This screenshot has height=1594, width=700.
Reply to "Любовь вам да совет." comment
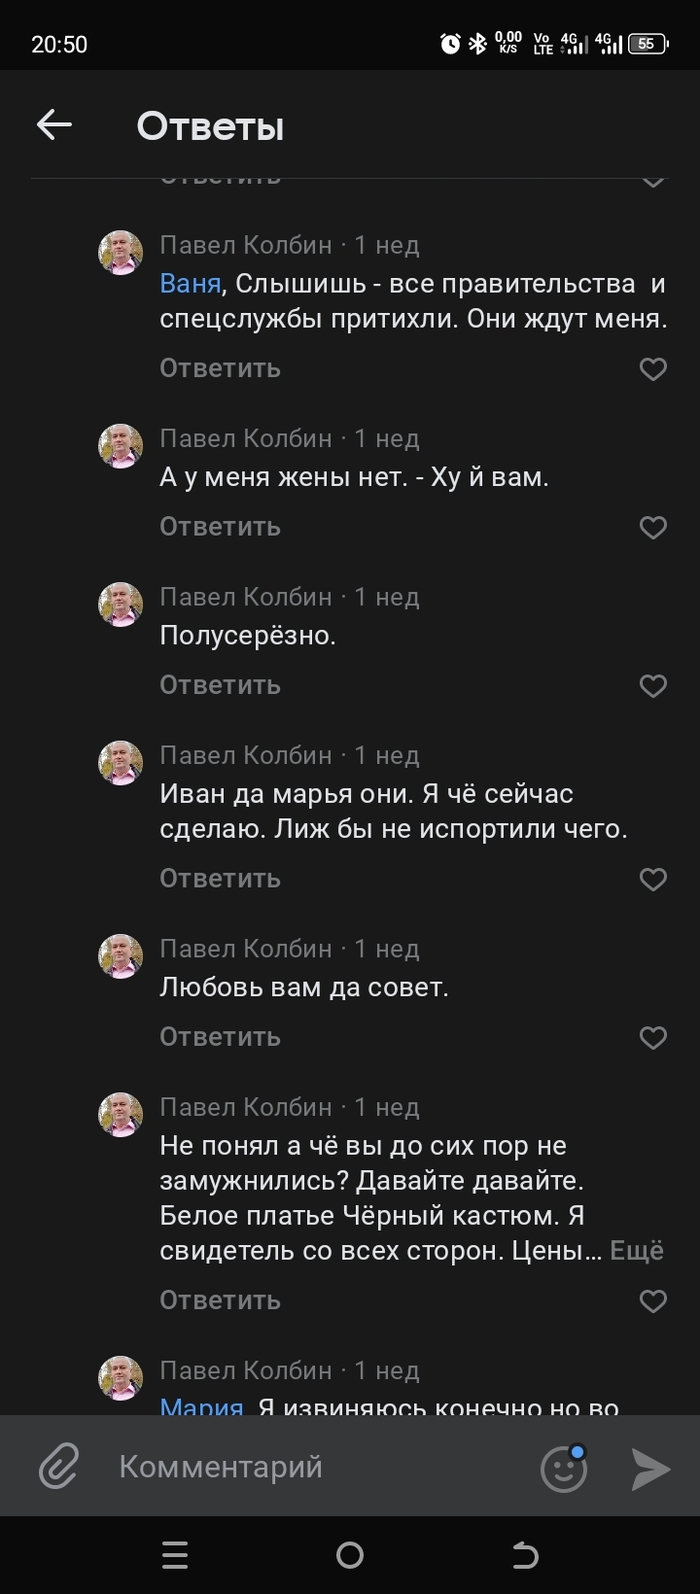pos(220,1037)
